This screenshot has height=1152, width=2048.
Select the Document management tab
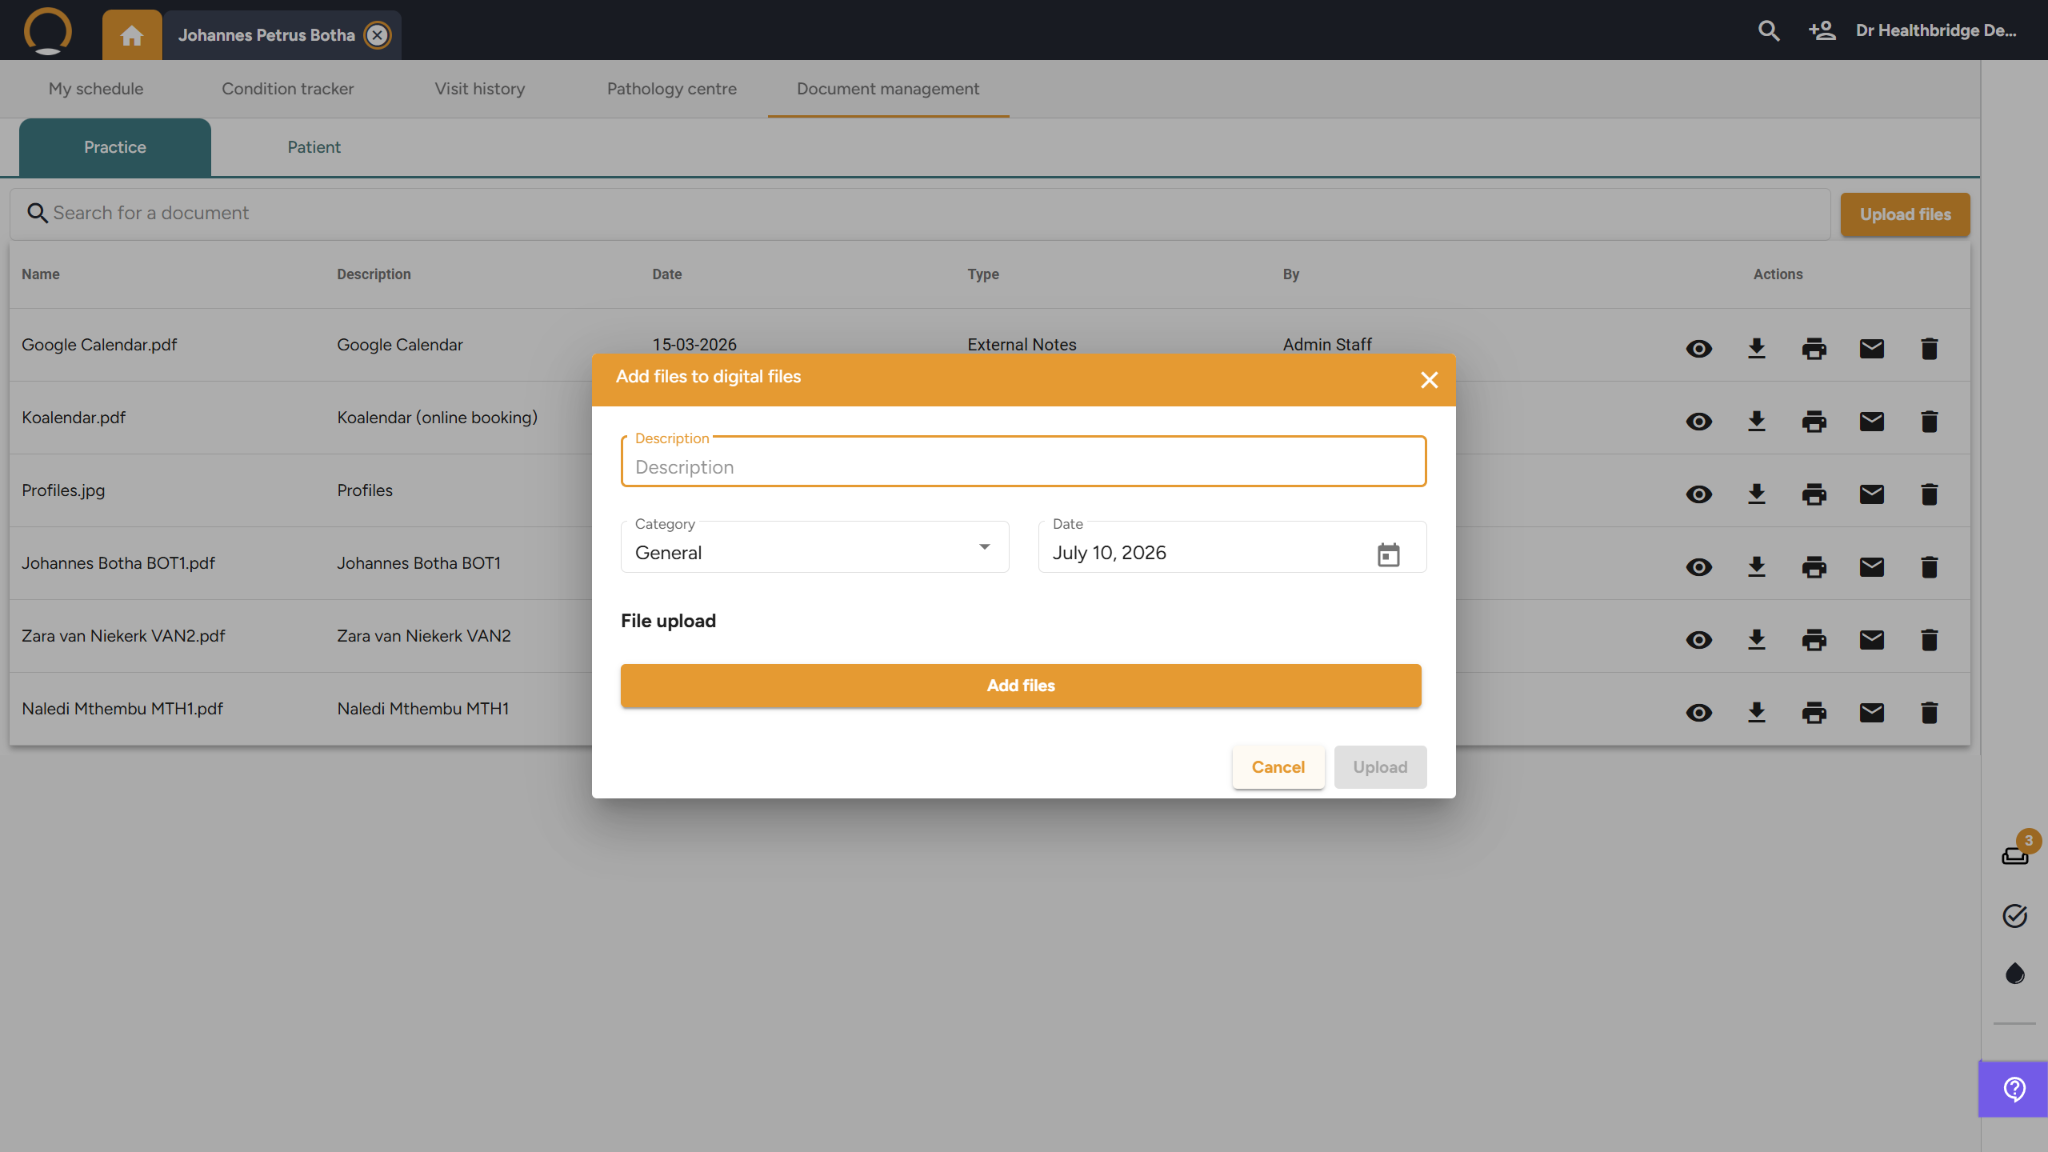[x=888, y=89]
